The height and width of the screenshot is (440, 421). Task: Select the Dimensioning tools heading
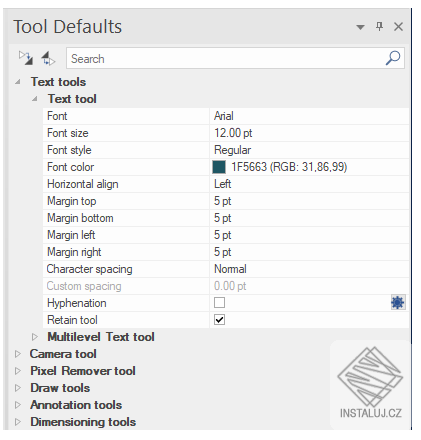click(83, 422)
